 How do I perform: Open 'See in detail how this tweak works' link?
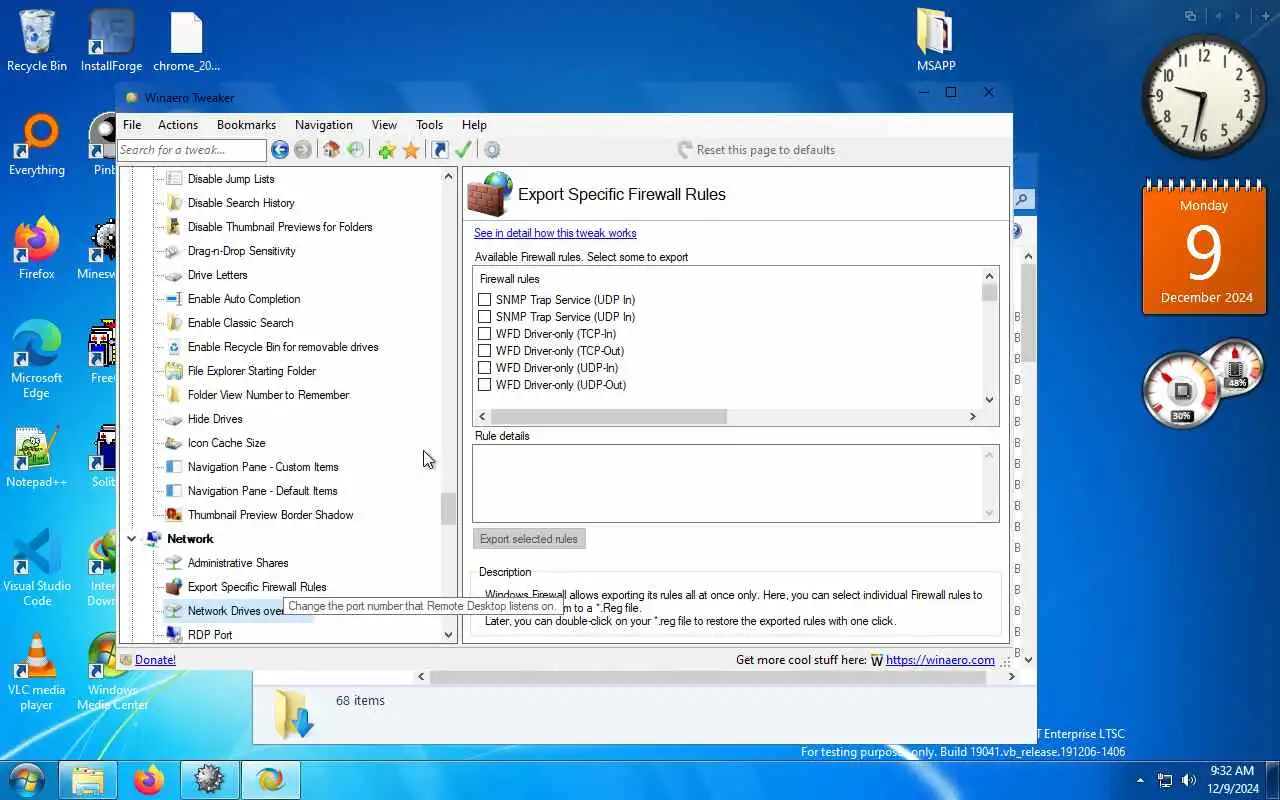[555, 233]
